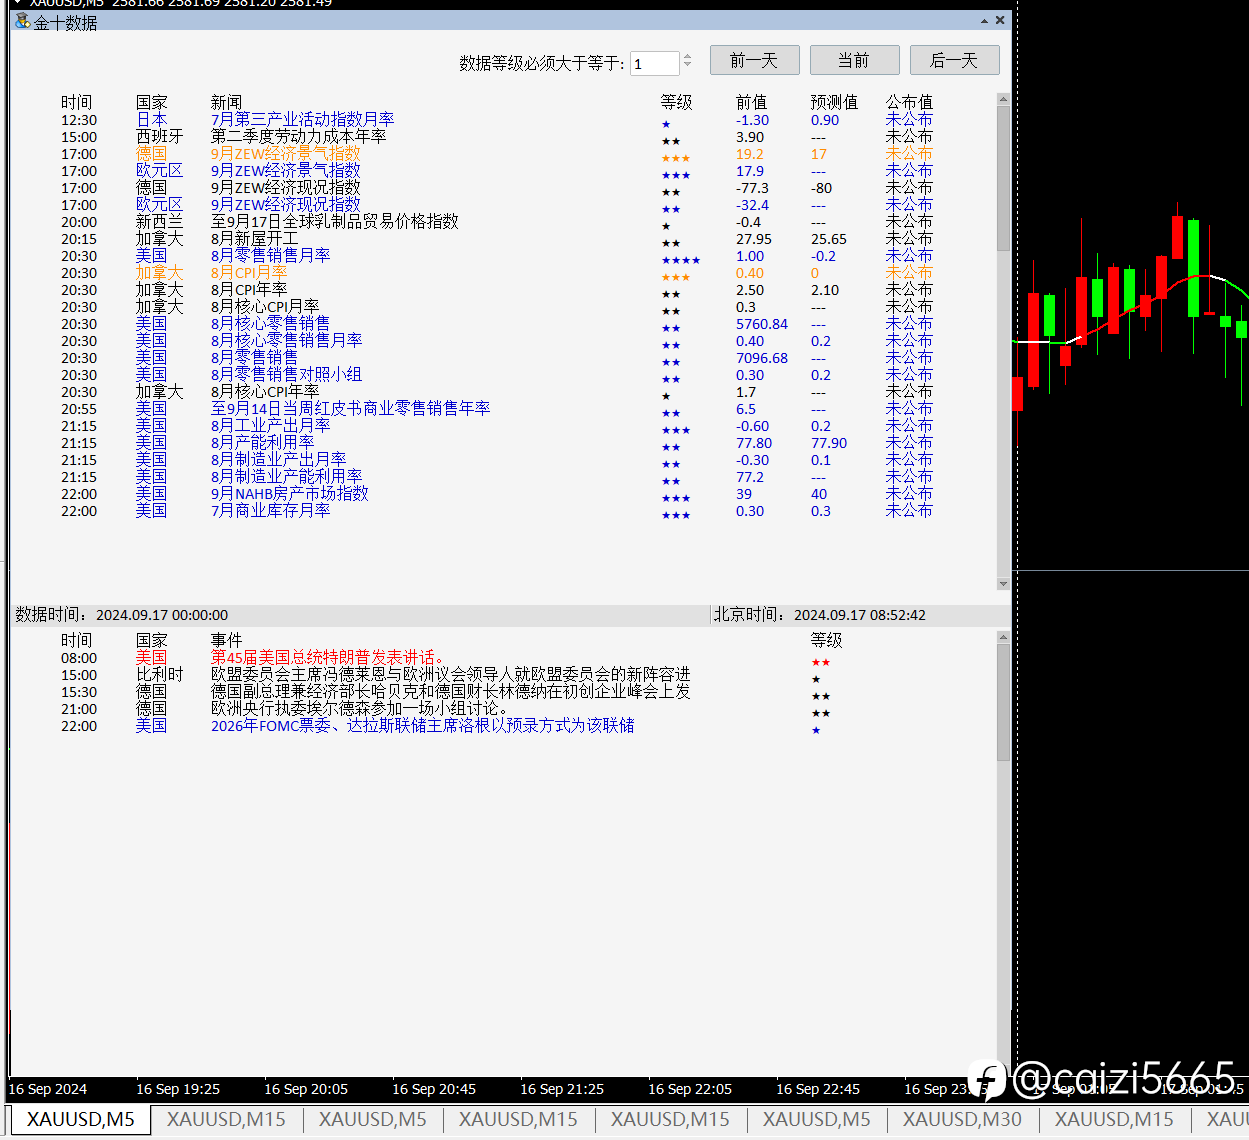This screenshot has height=1140, width=1249.
Task: Click the 金十数据 window title icon
Action: tap(22, 21)
